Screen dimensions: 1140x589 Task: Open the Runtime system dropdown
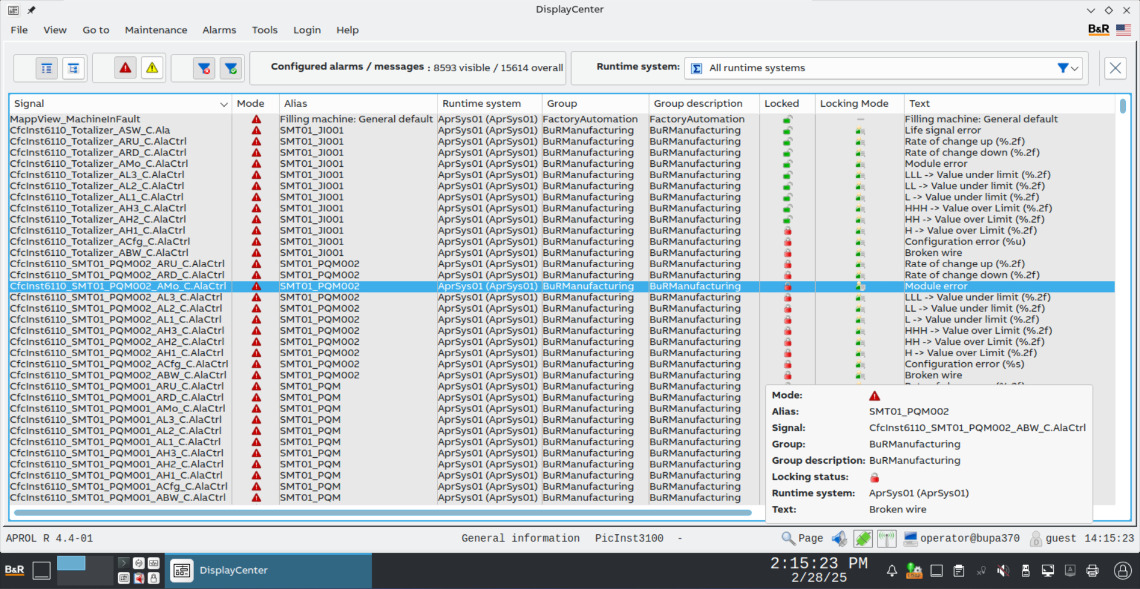884,68
